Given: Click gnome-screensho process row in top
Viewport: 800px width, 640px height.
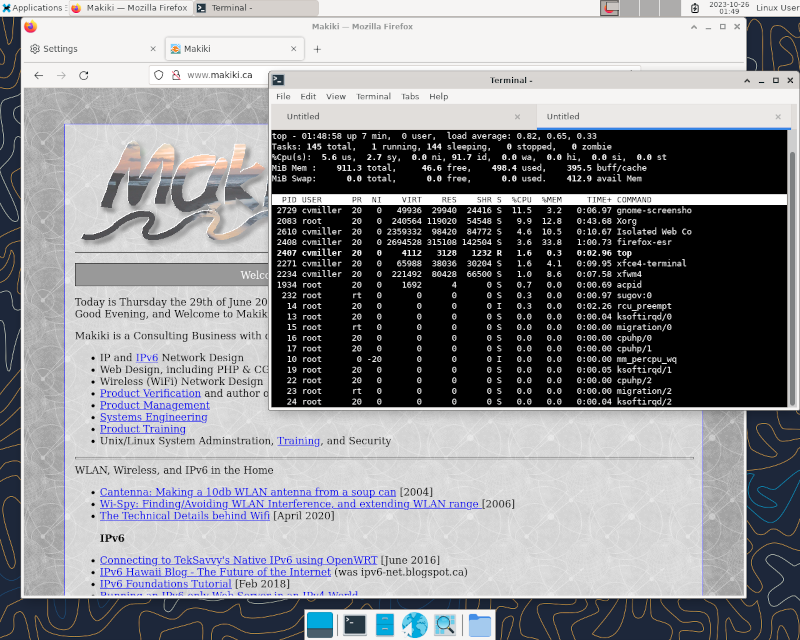Looking at the screenshot, I should [529, 210].
